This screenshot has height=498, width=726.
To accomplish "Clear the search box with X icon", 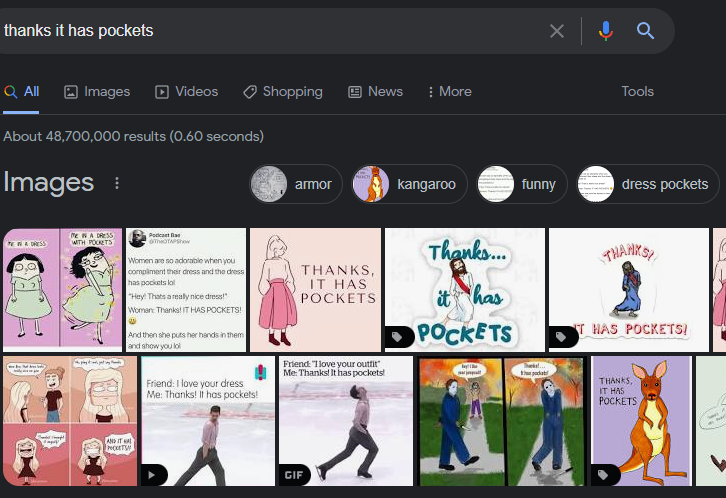I will point(557,31).
